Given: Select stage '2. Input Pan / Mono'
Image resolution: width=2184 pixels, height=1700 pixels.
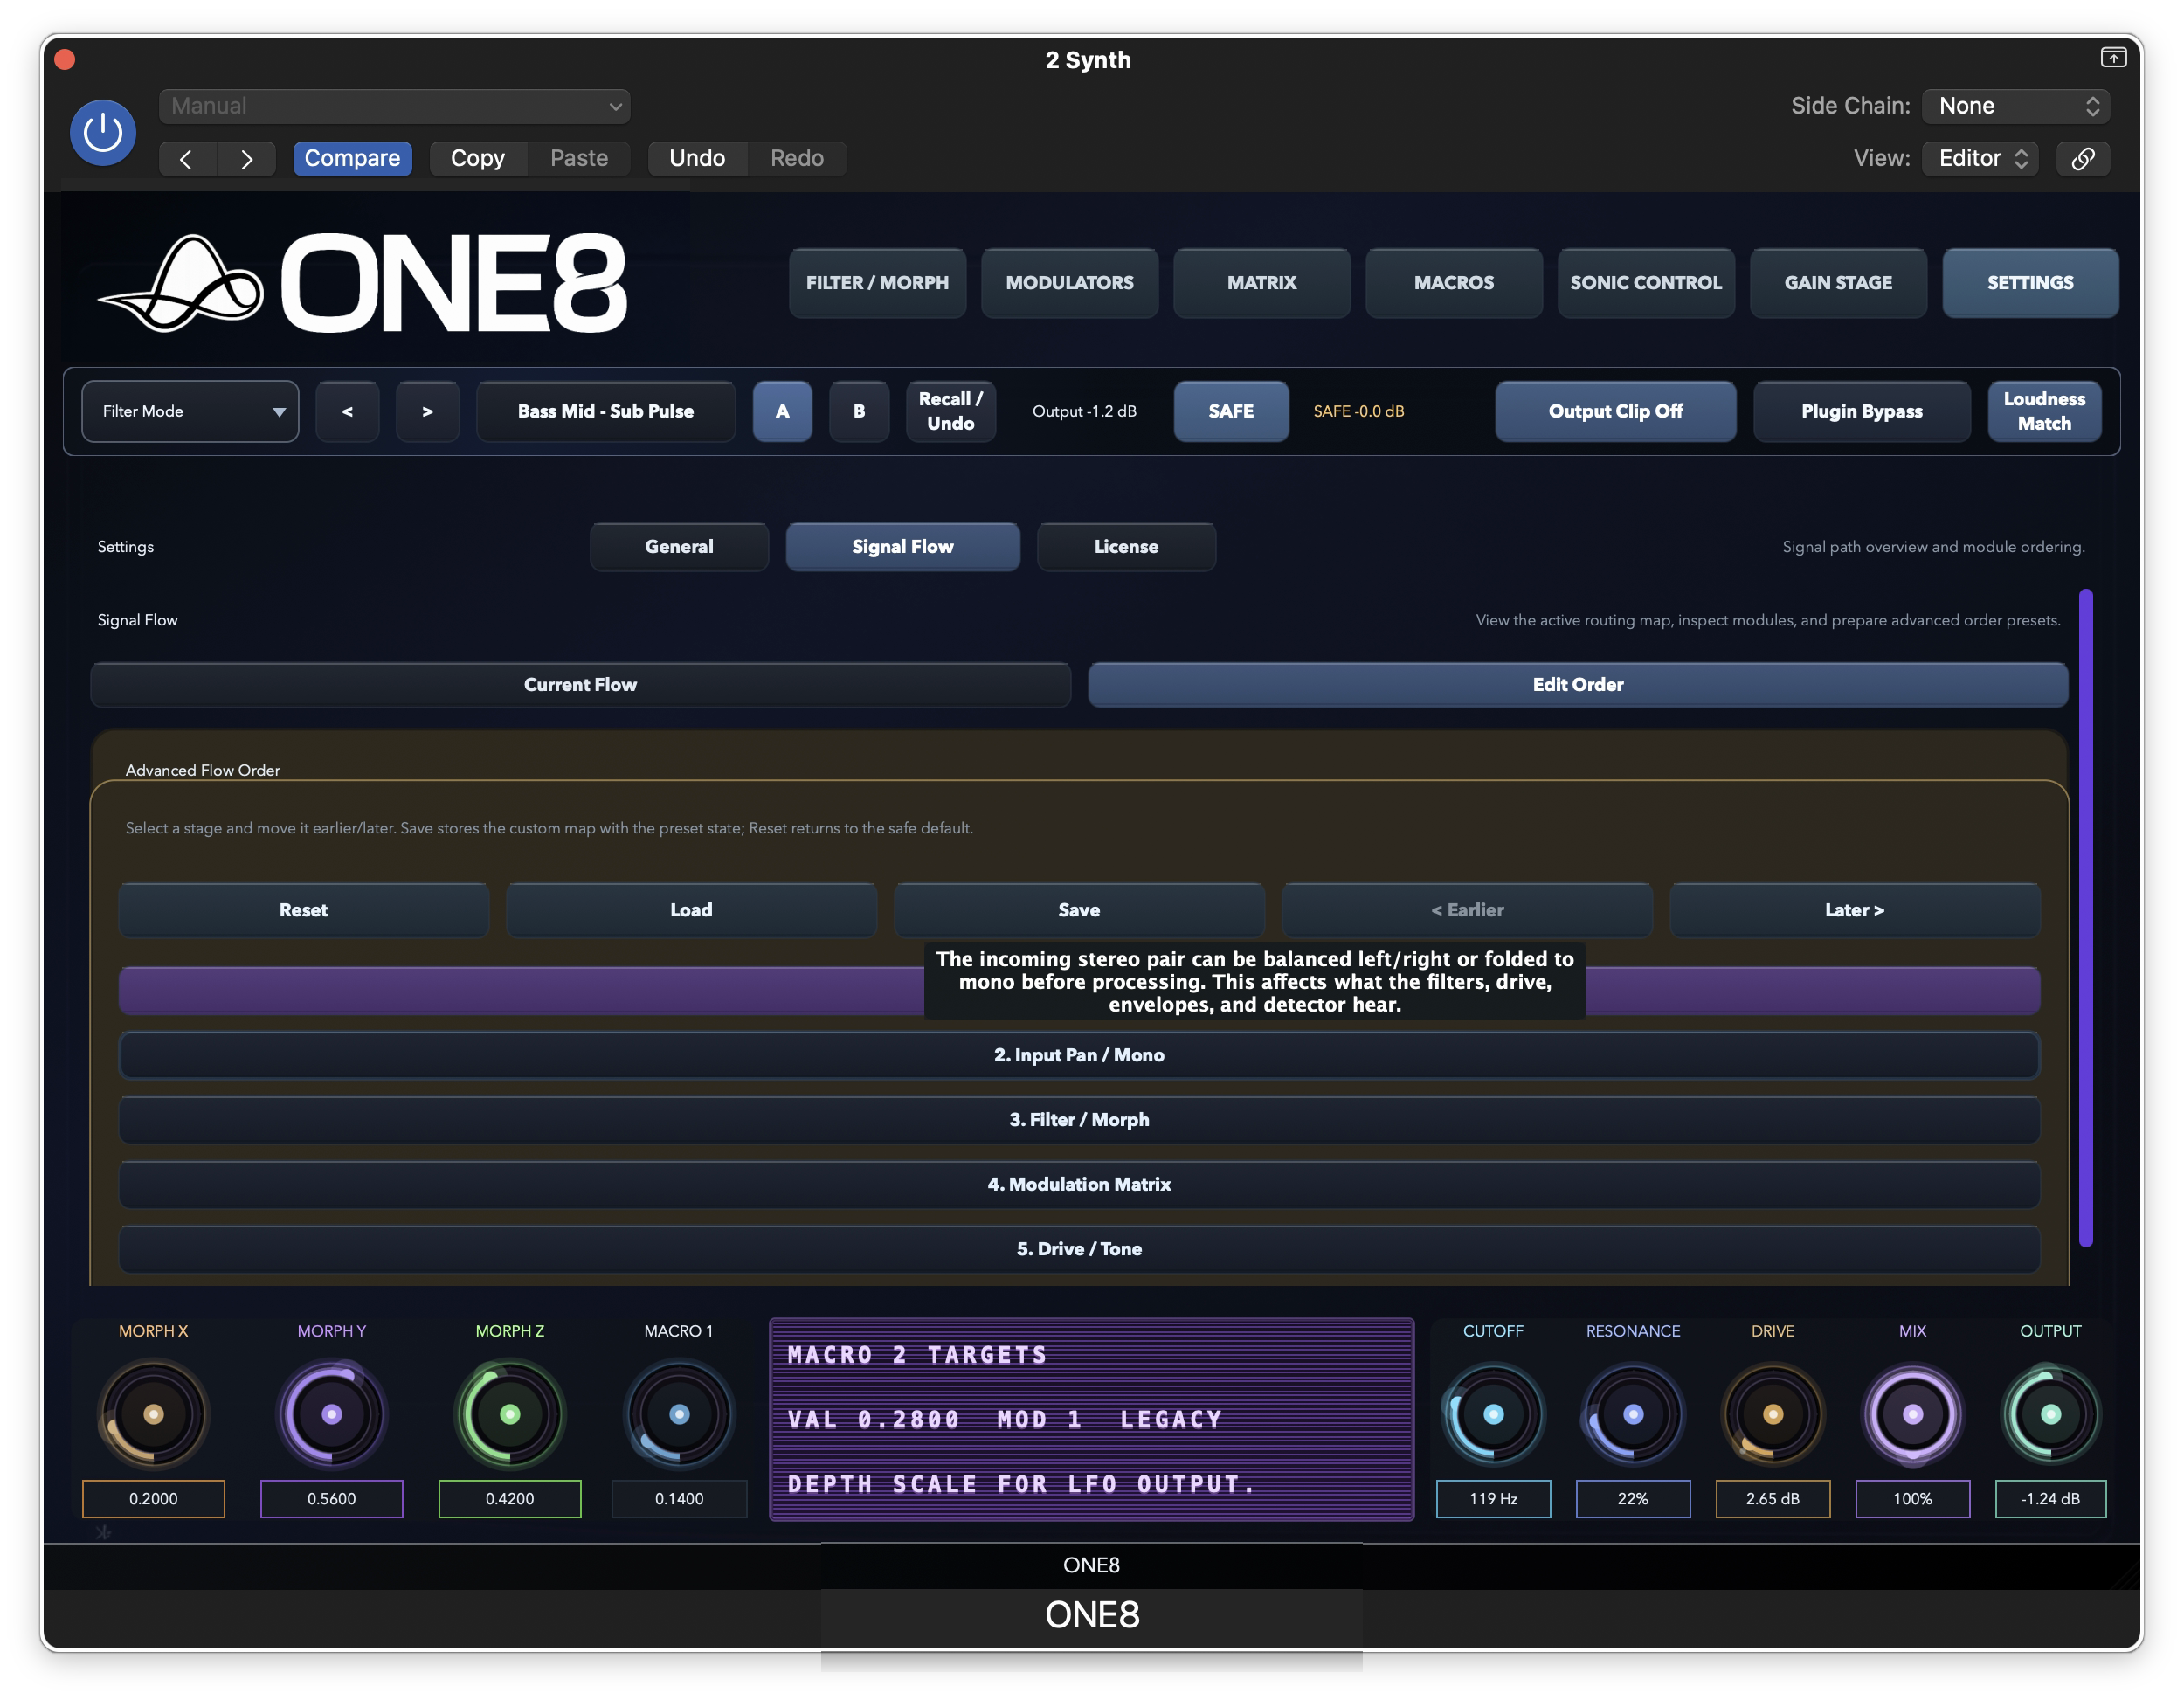Looking at the screenshot, I should click(1079, 1055).
